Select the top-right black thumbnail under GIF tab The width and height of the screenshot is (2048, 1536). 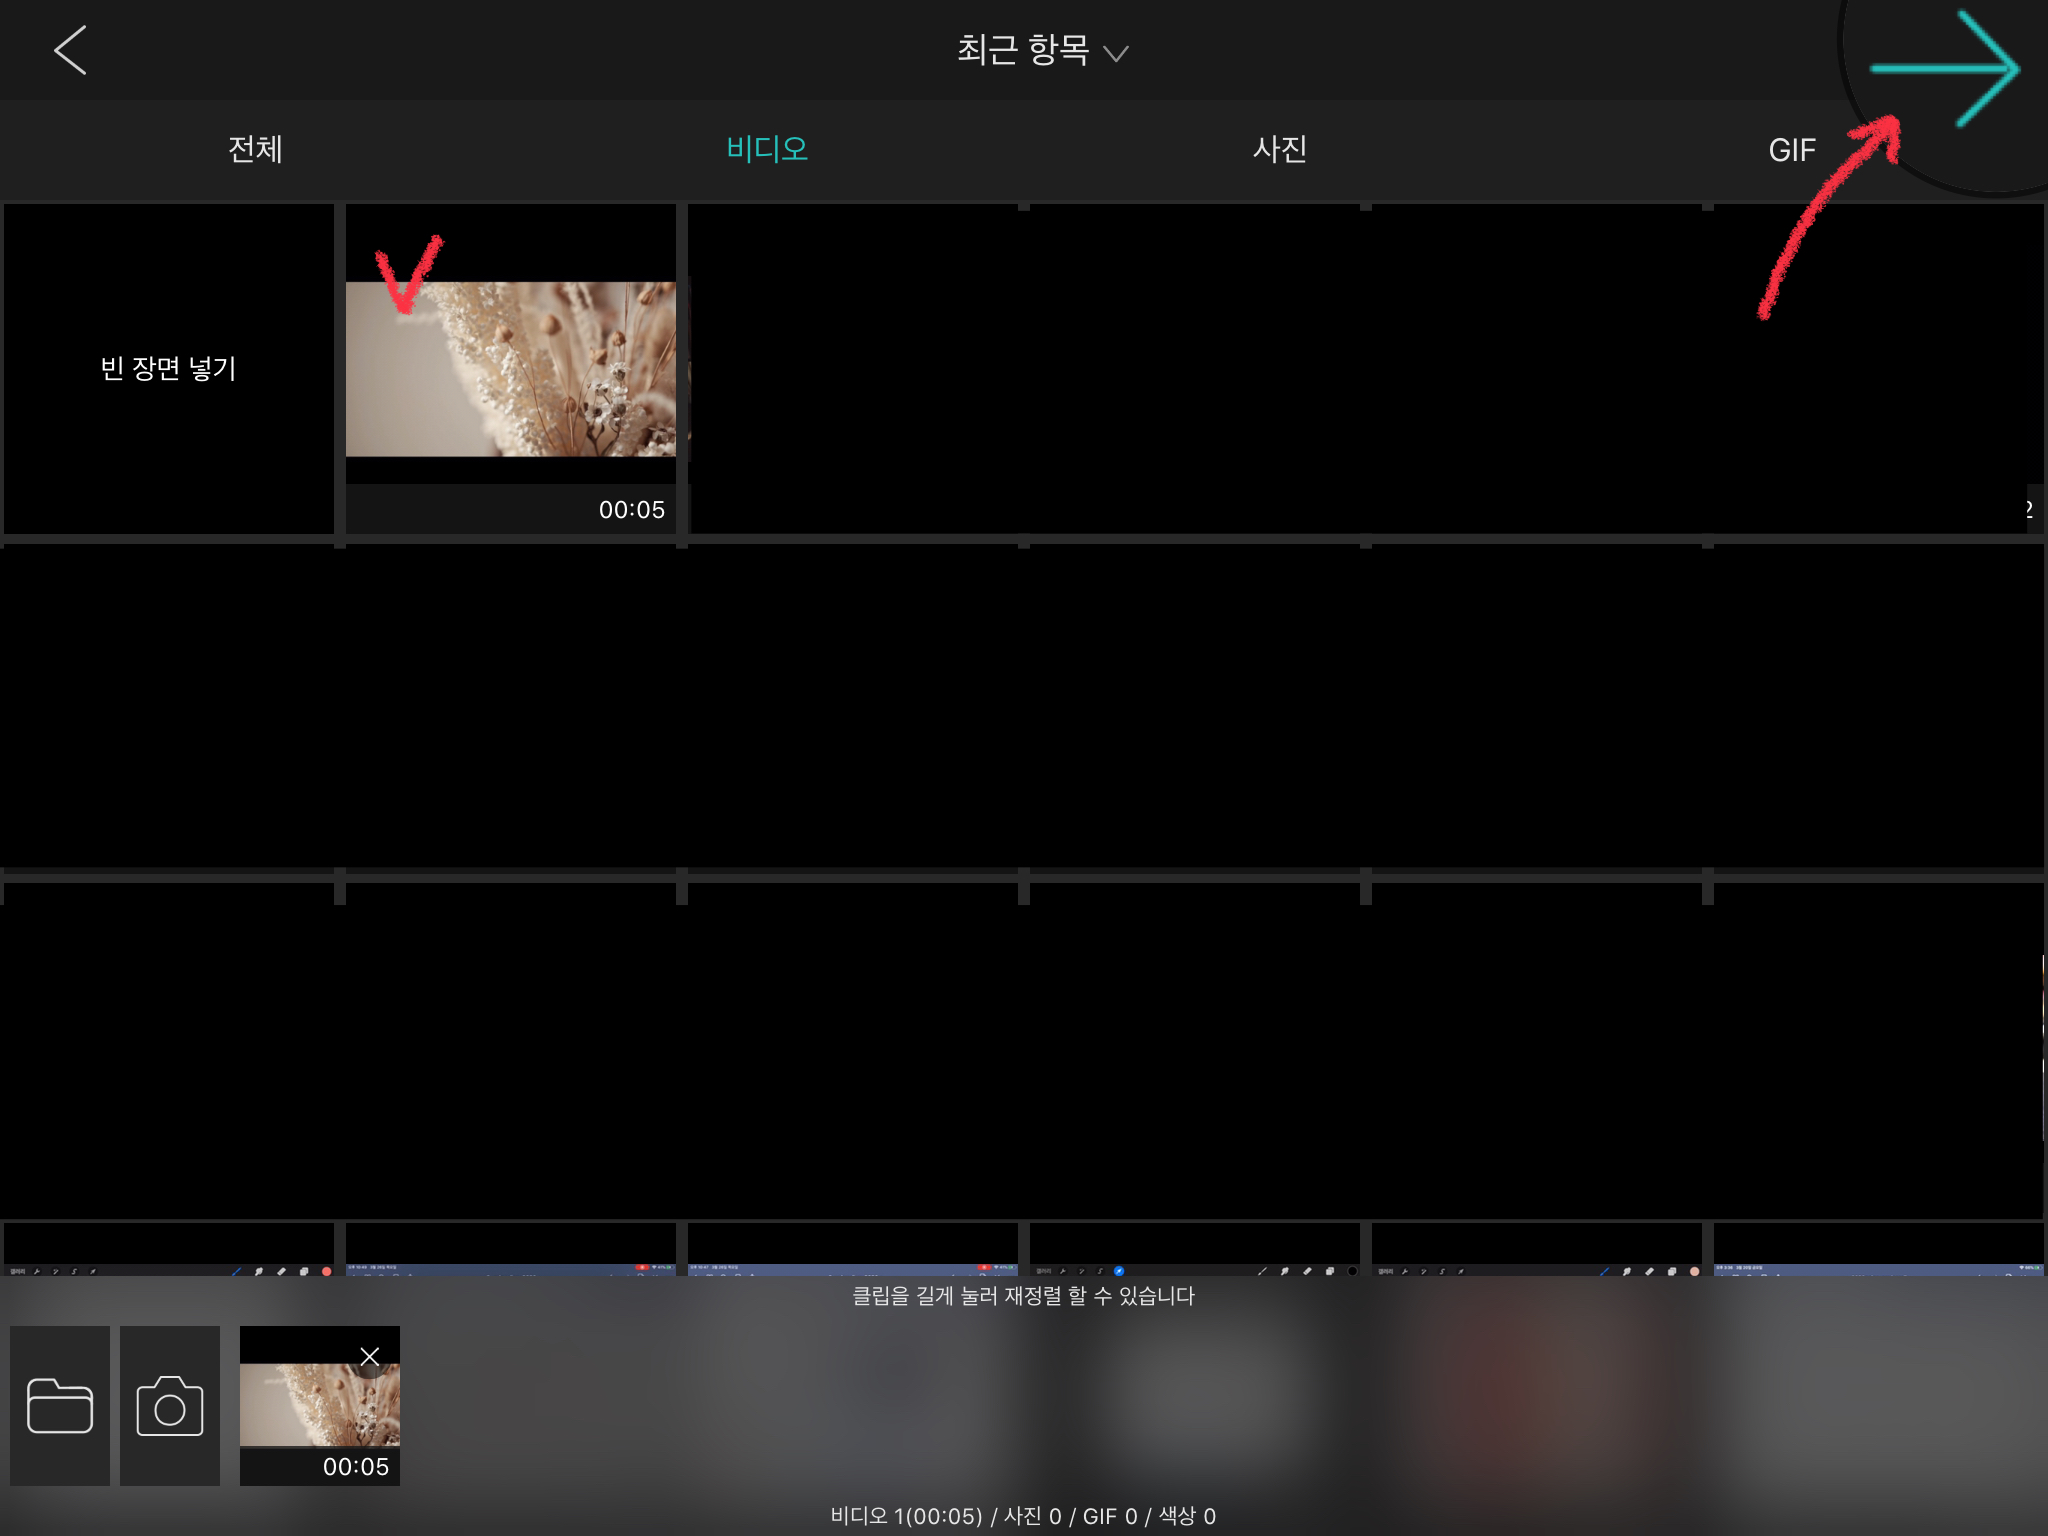[x=1878, y=368]
